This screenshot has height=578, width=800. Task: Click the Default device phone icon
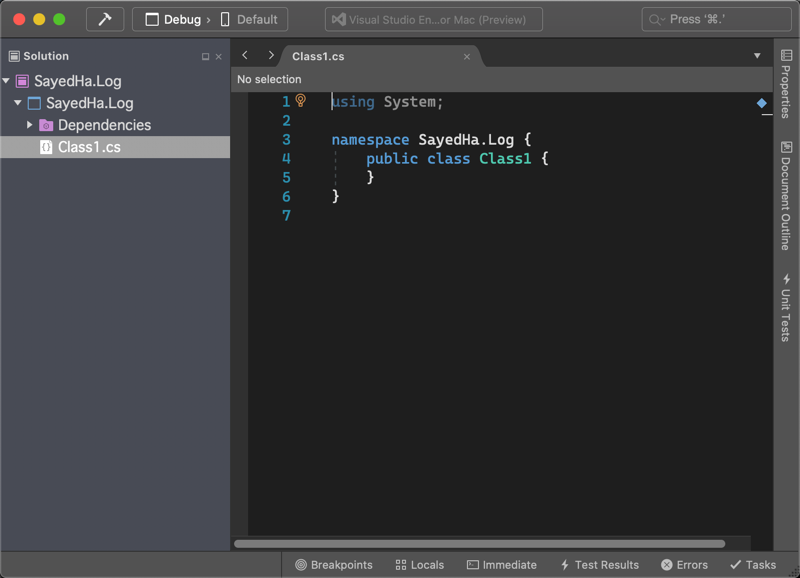point(225,19)
